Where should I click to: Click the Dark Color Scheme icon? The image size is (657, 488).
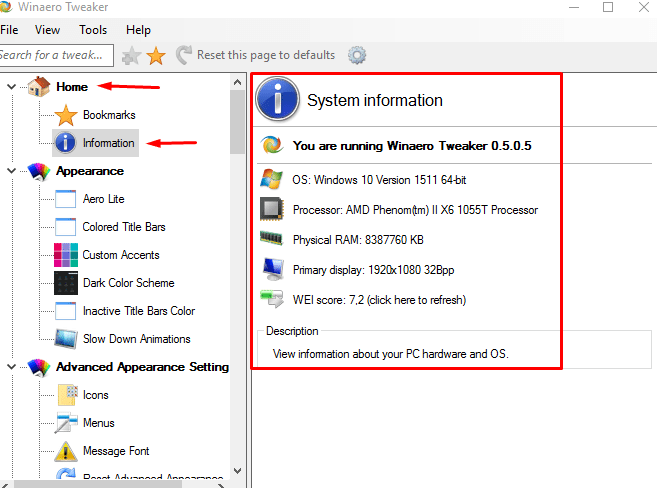click(x=66, y=283)
